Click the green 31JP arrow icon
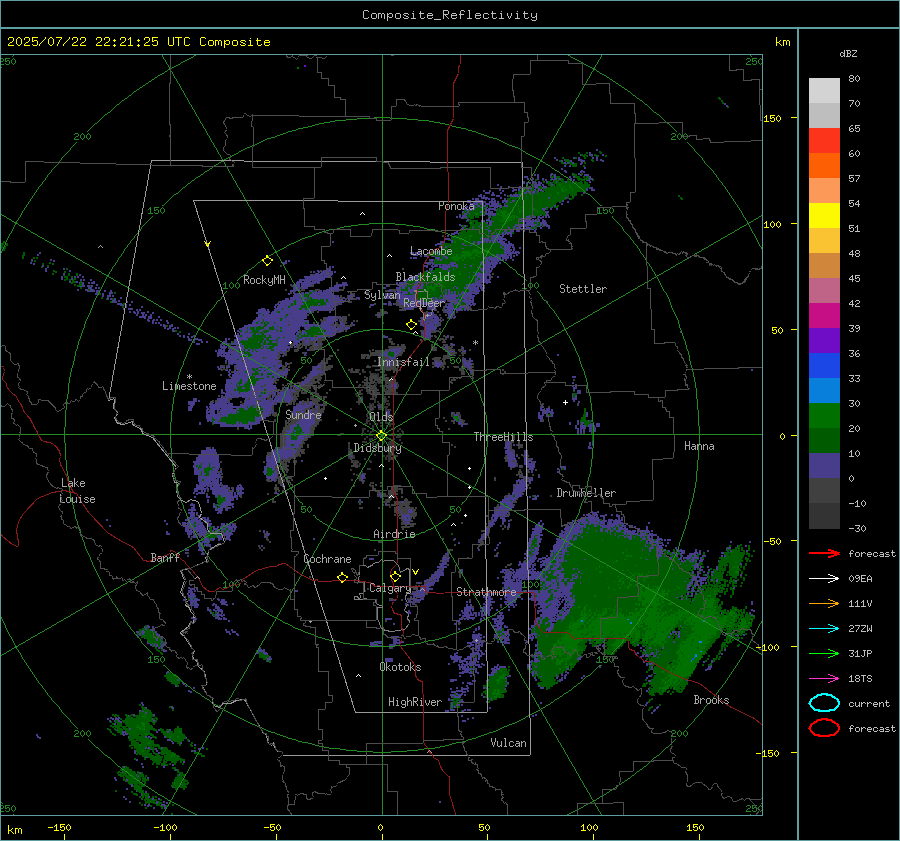Viewport: 900px width, 841px height. pos(824,653)
